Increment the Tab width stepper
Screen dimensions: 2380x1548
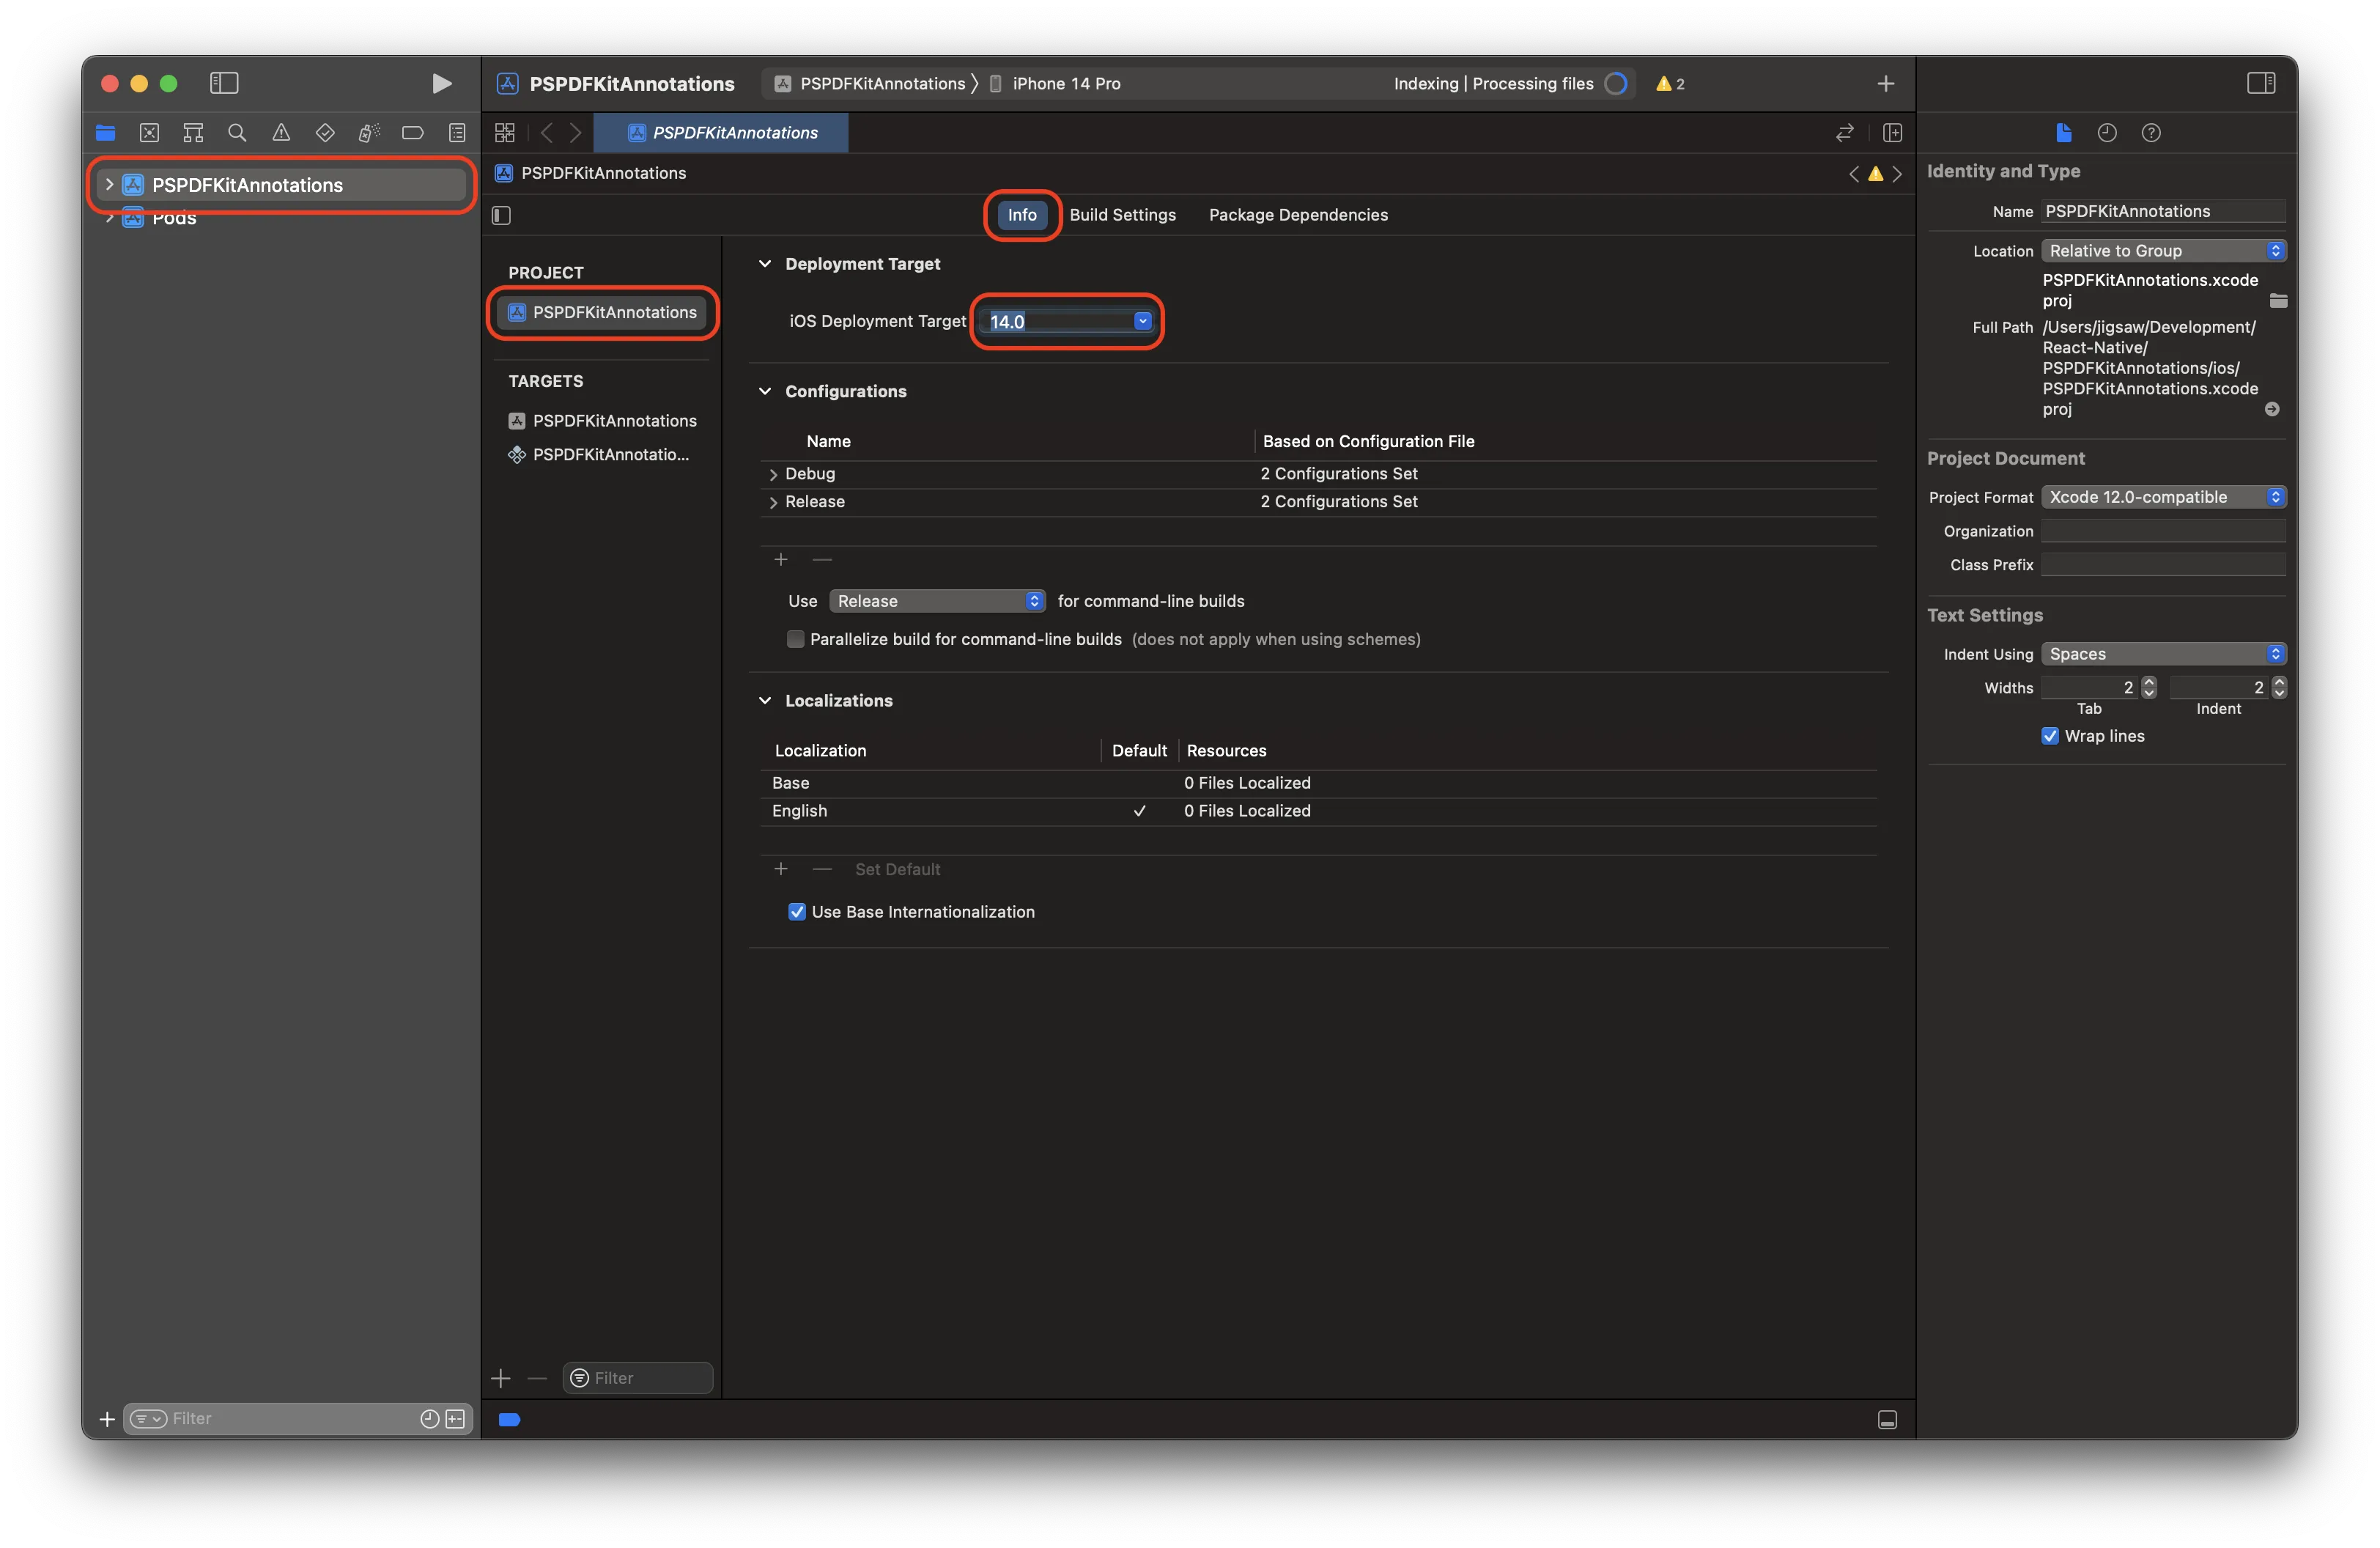(x=2148, y=682)
